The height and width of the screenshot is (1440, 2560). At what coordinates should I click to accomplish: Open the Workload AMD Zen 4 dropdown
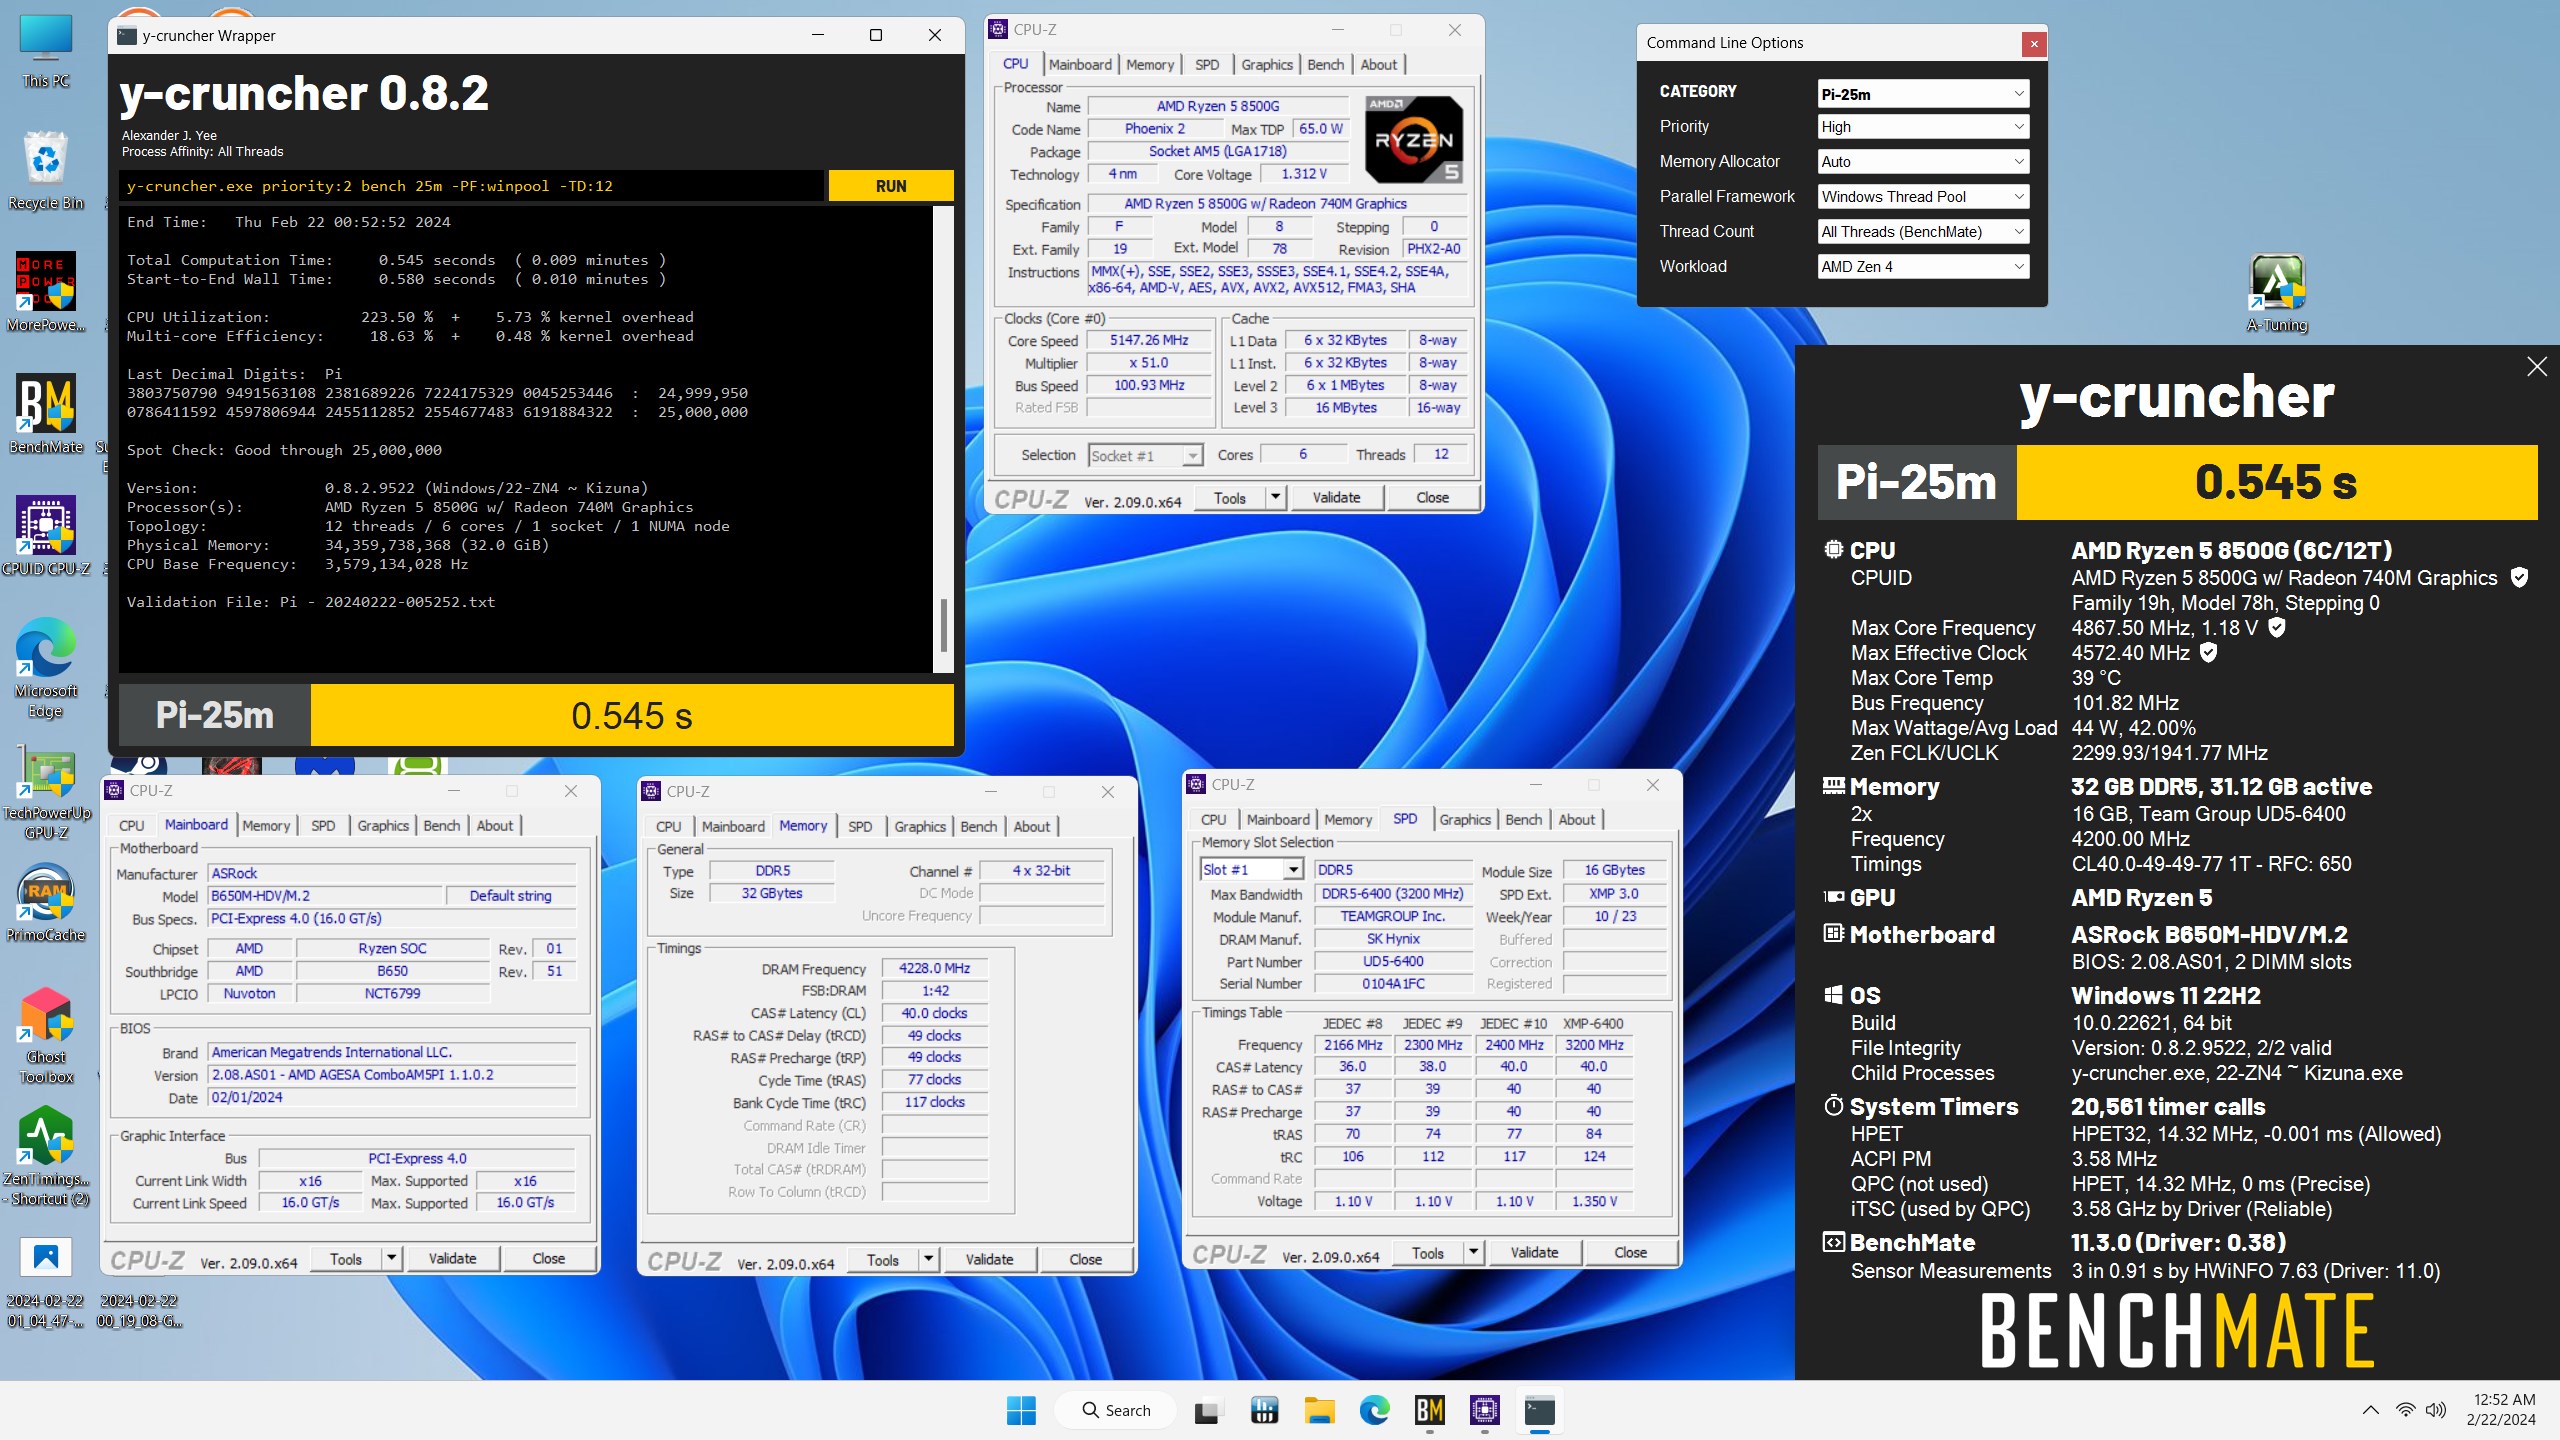[x=1922, y=267]
